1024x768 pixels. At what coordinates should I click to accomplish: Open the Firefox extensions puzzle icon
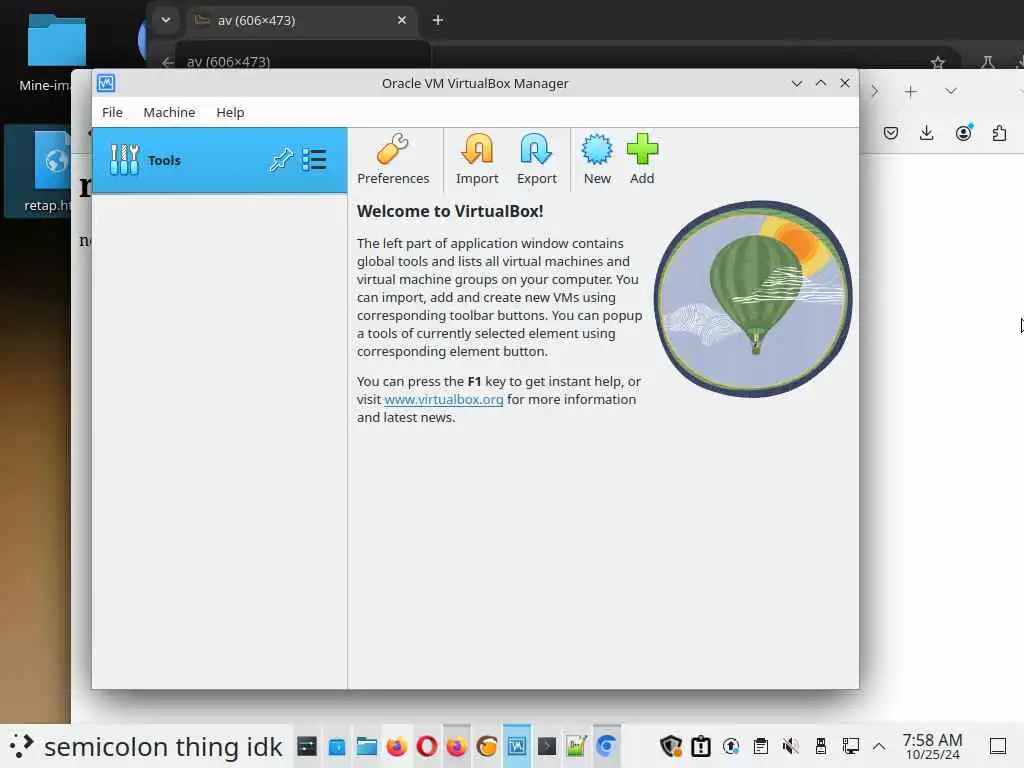pyautogui.click(x=999, y=133)
